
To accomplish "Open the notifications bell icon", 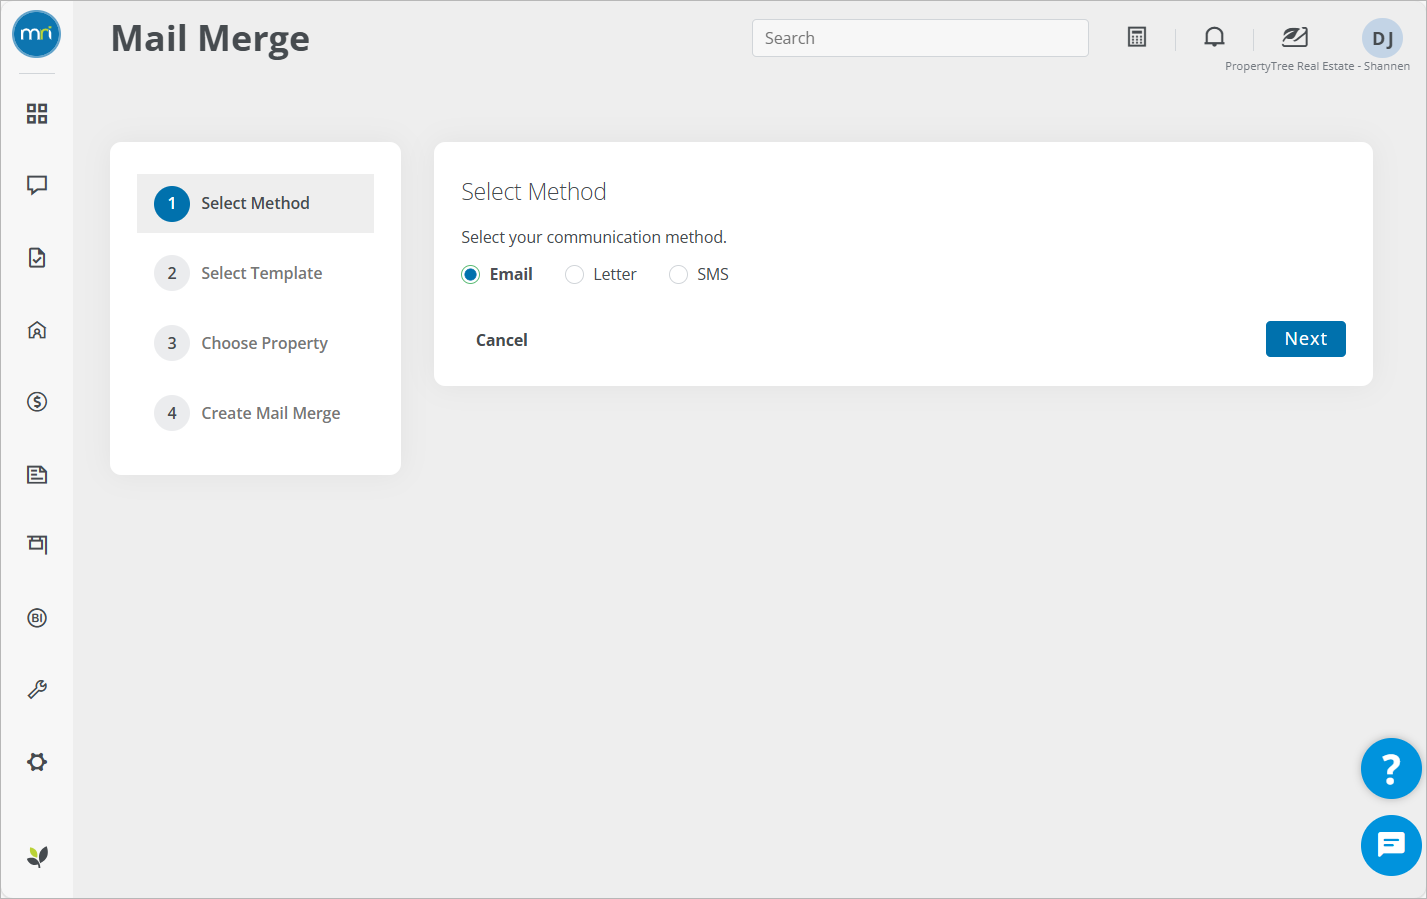I will (x=1214, y=37).
